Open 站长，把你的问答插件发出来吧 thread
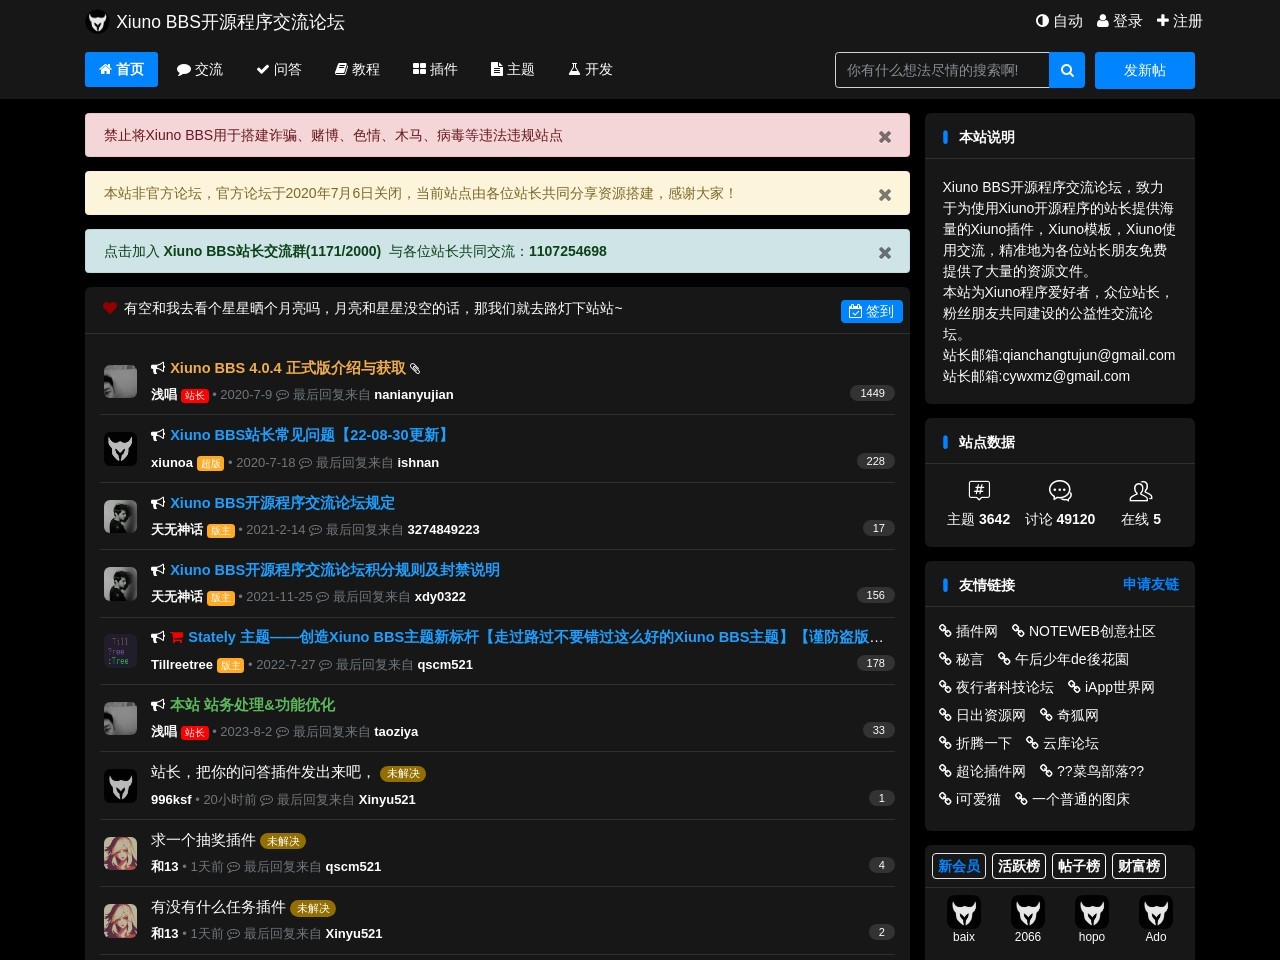1280x960 pixels. (x=263, y=772)
